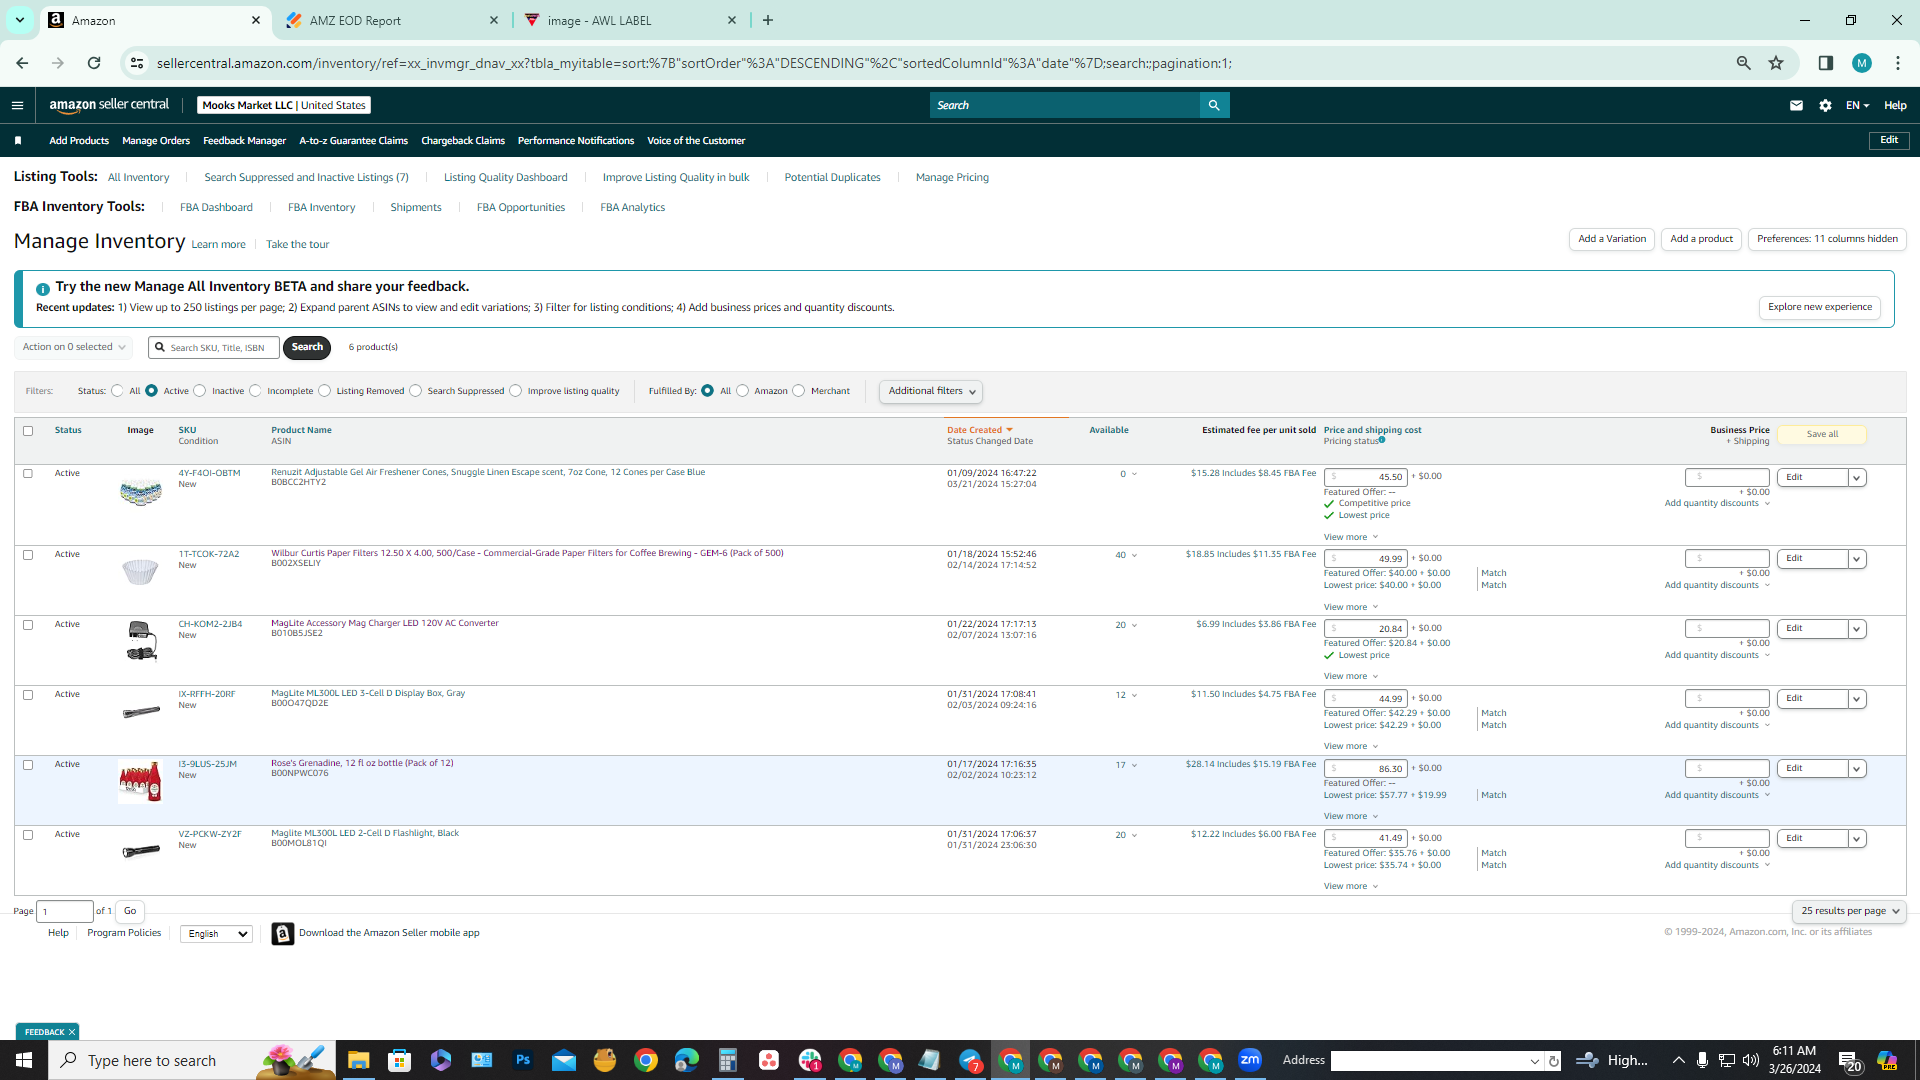Open File Explorer from the taskbar
The height and width of the screenshot is (1080, 1920).
pos(358,1060)
